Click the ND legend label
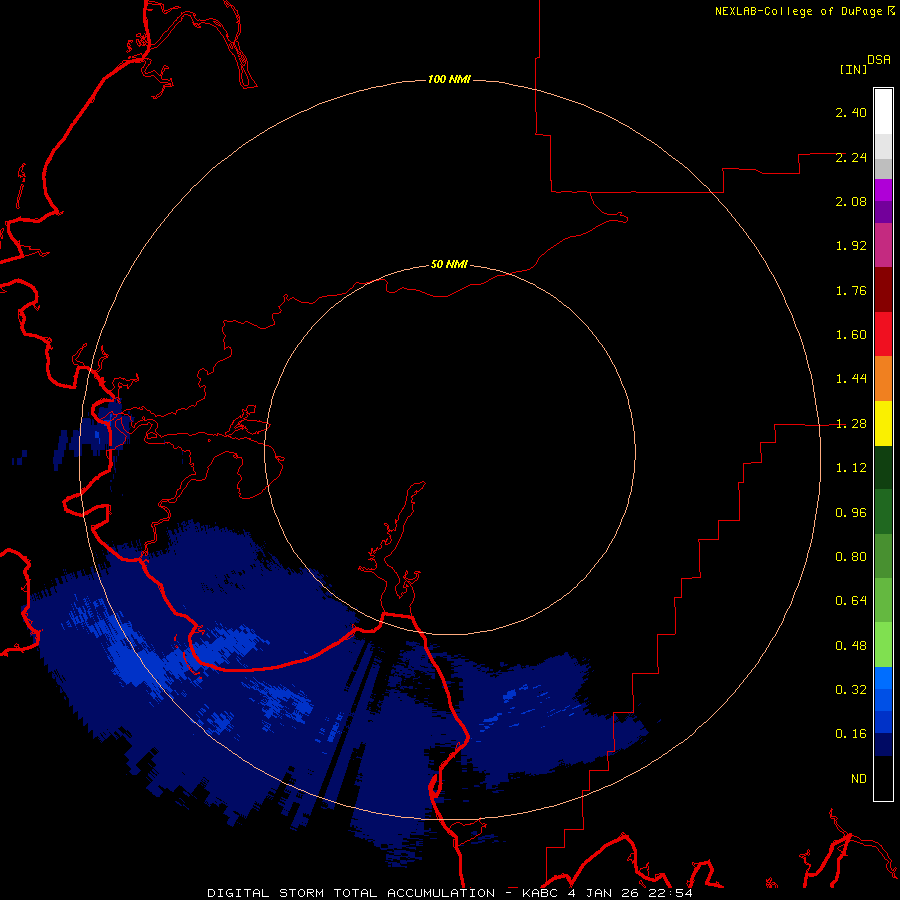The image size is (900, 900). point(859,779)
